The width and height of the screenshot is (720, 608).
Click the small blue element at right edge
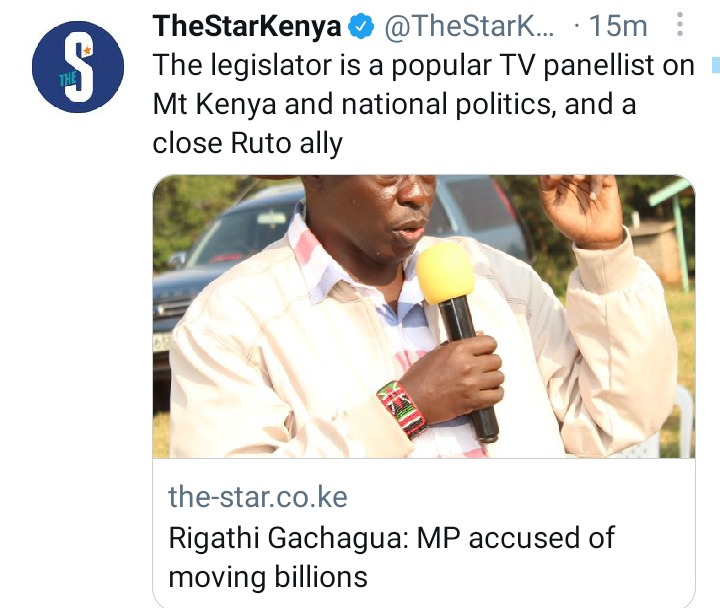[715, 65]
